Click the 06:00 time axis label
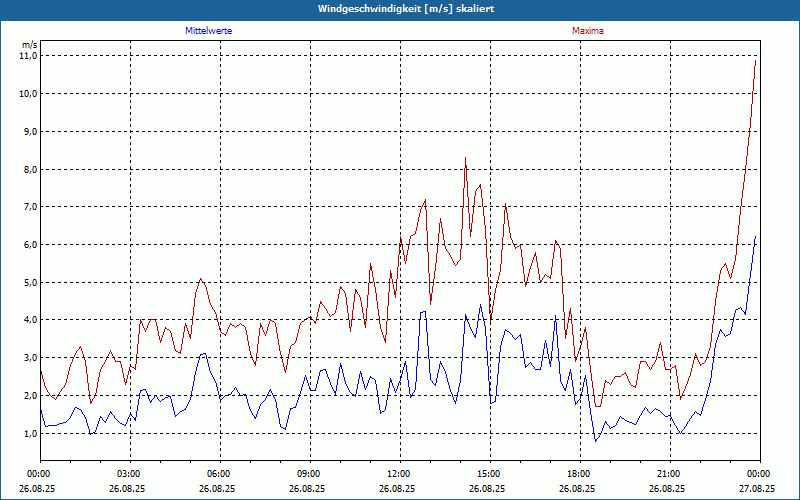The width and height of the screenshot is (800, 500). point(220,474)
